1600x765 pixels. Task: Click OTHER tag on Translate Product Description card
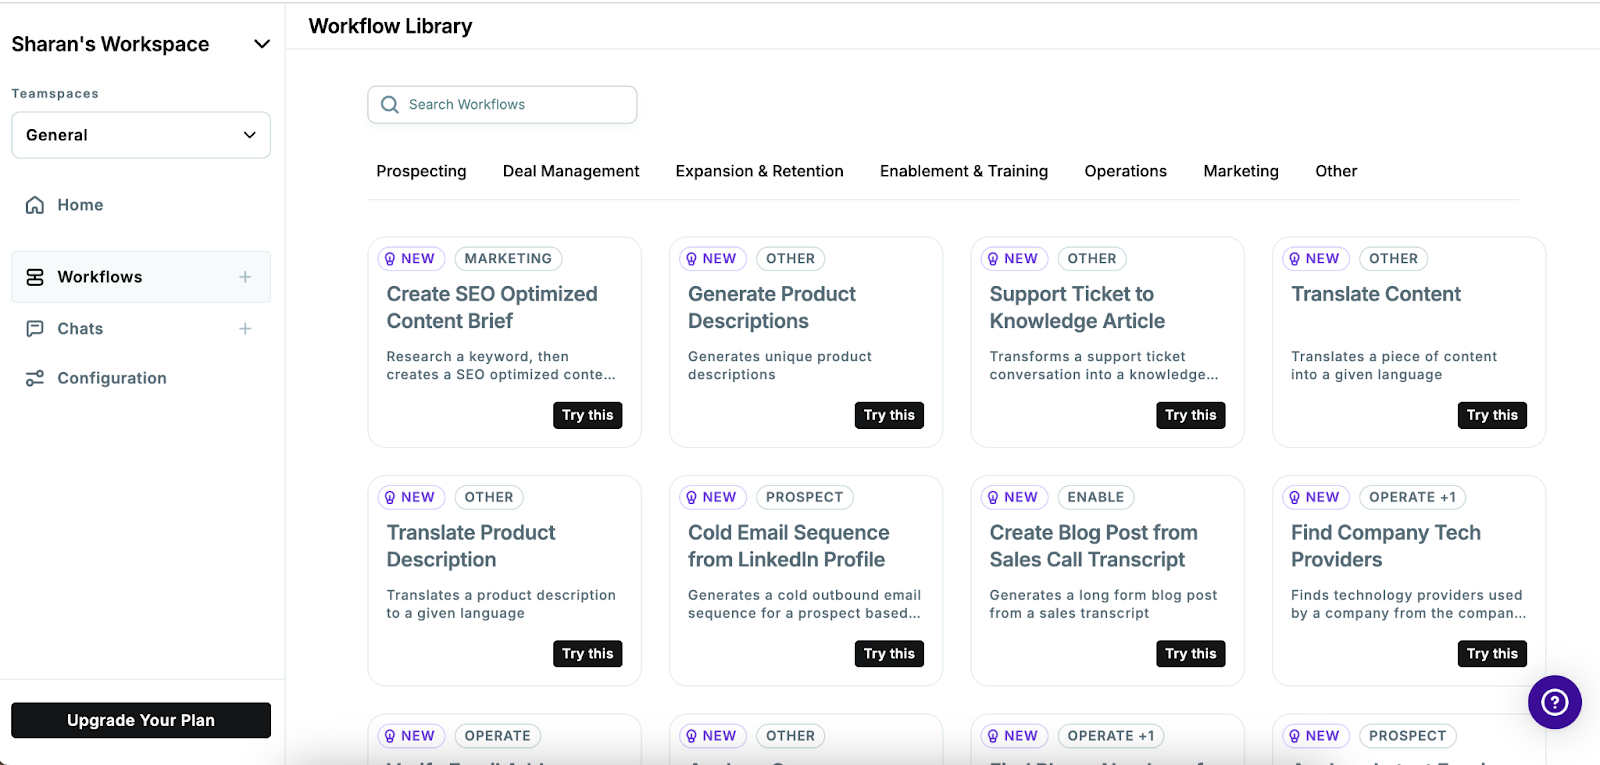point(489,497)
